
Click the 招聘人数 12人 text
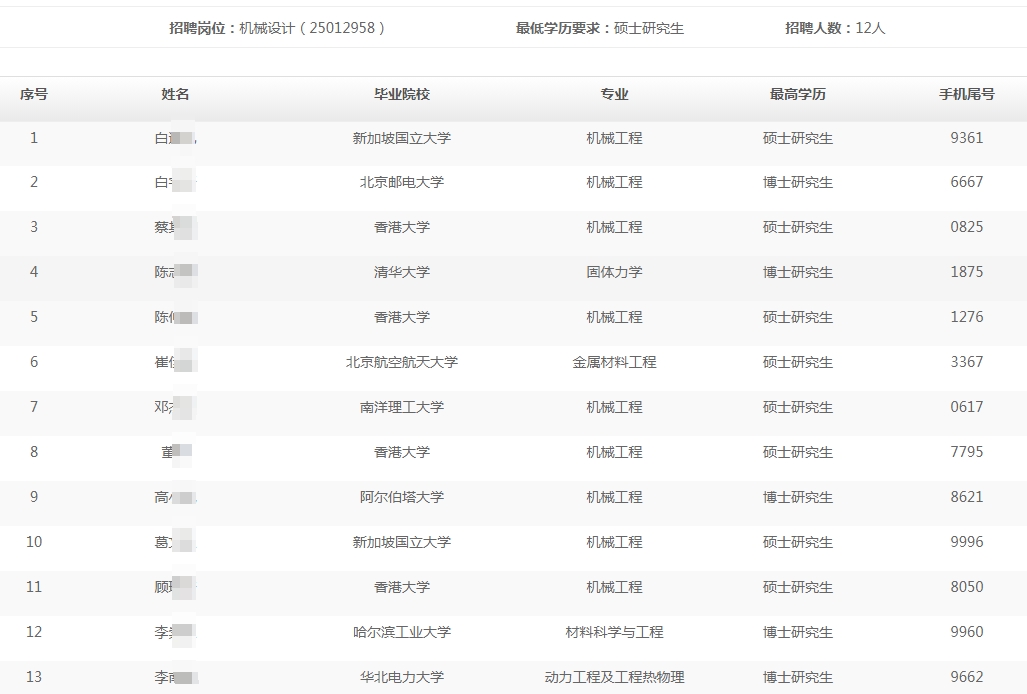(835, 28)
